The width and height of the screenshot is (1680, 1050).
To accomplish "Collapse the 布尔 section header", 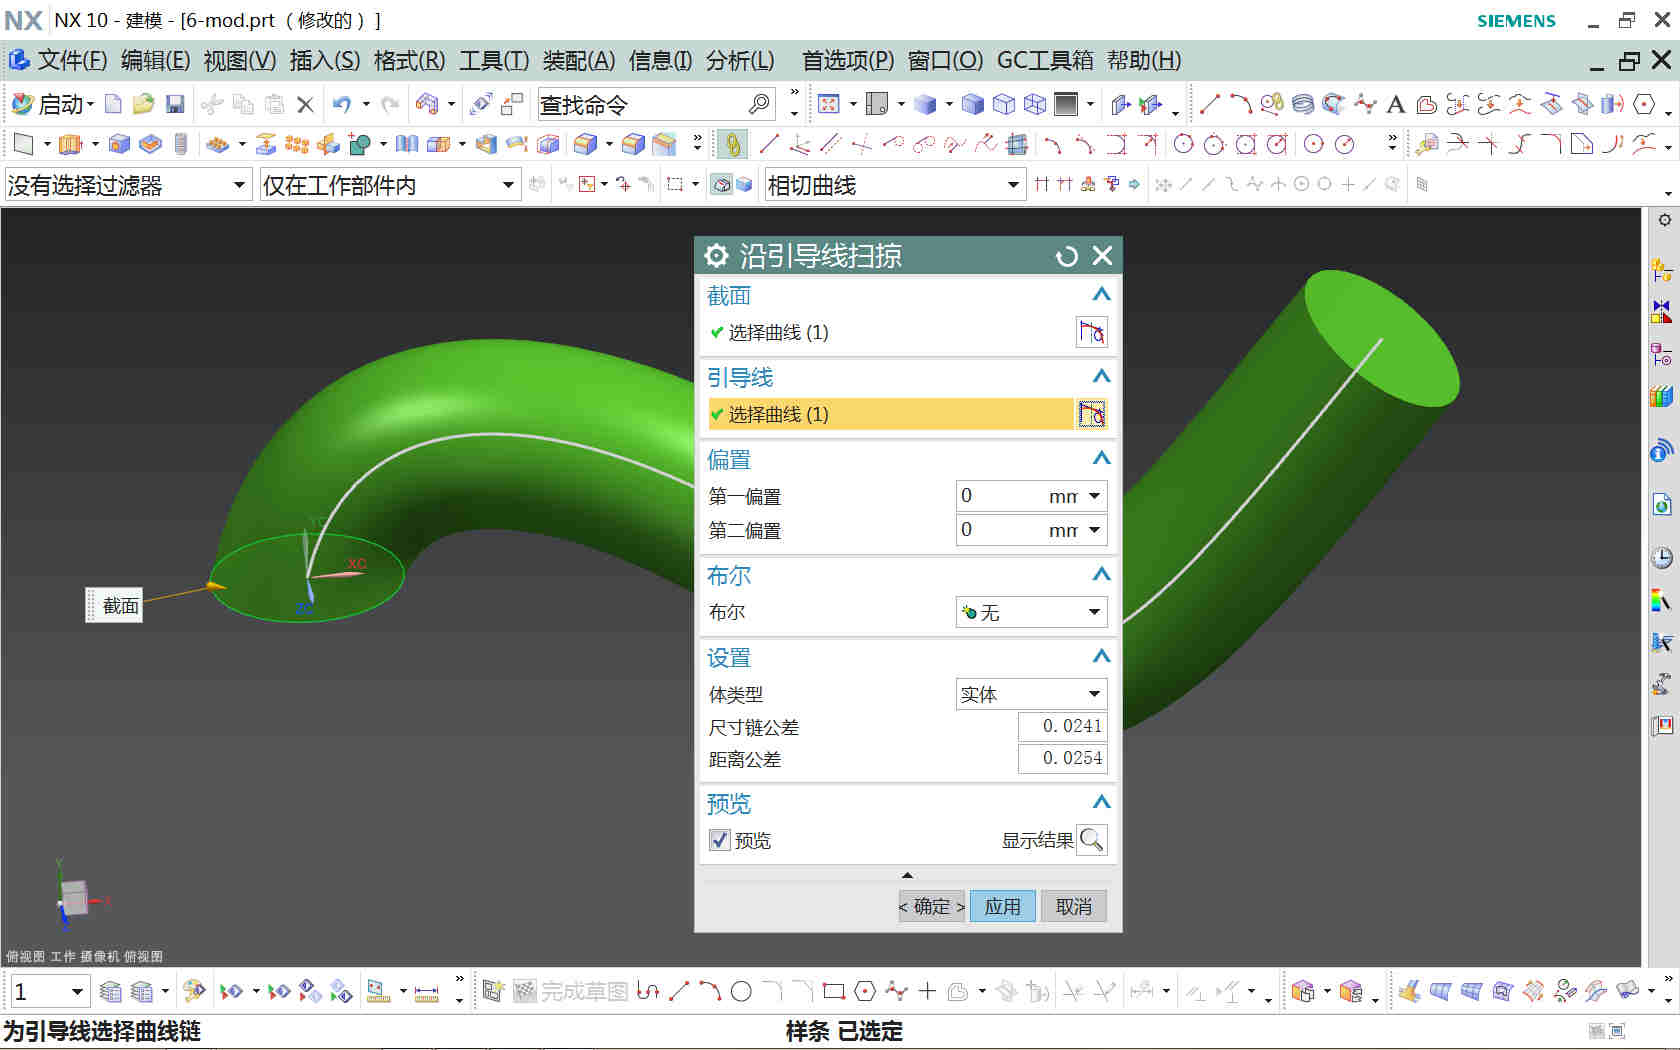I will [1101, 575].
